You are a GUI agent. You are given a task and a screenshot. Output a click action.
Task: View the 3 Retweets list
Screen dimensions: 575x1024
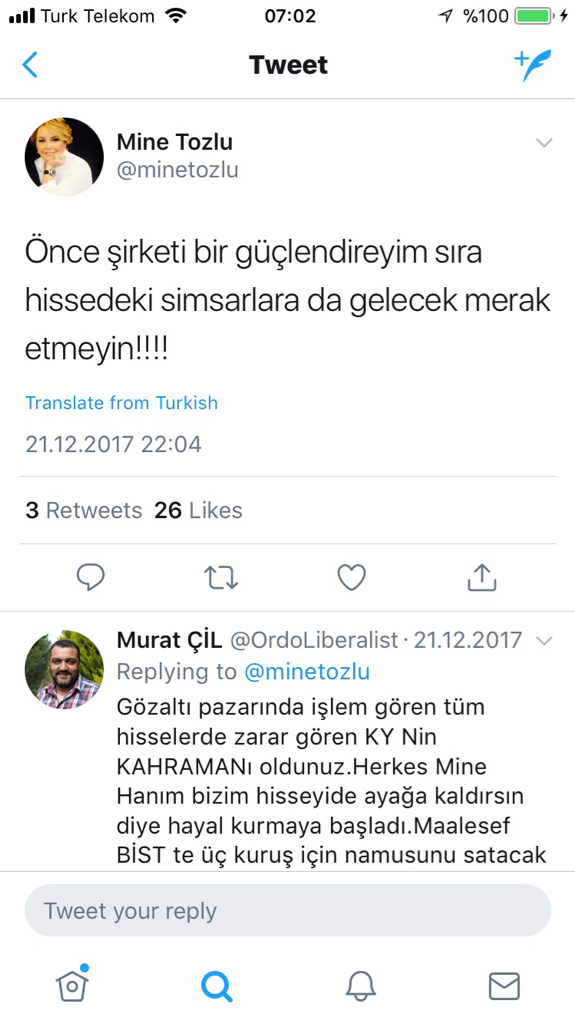[84, 510]
